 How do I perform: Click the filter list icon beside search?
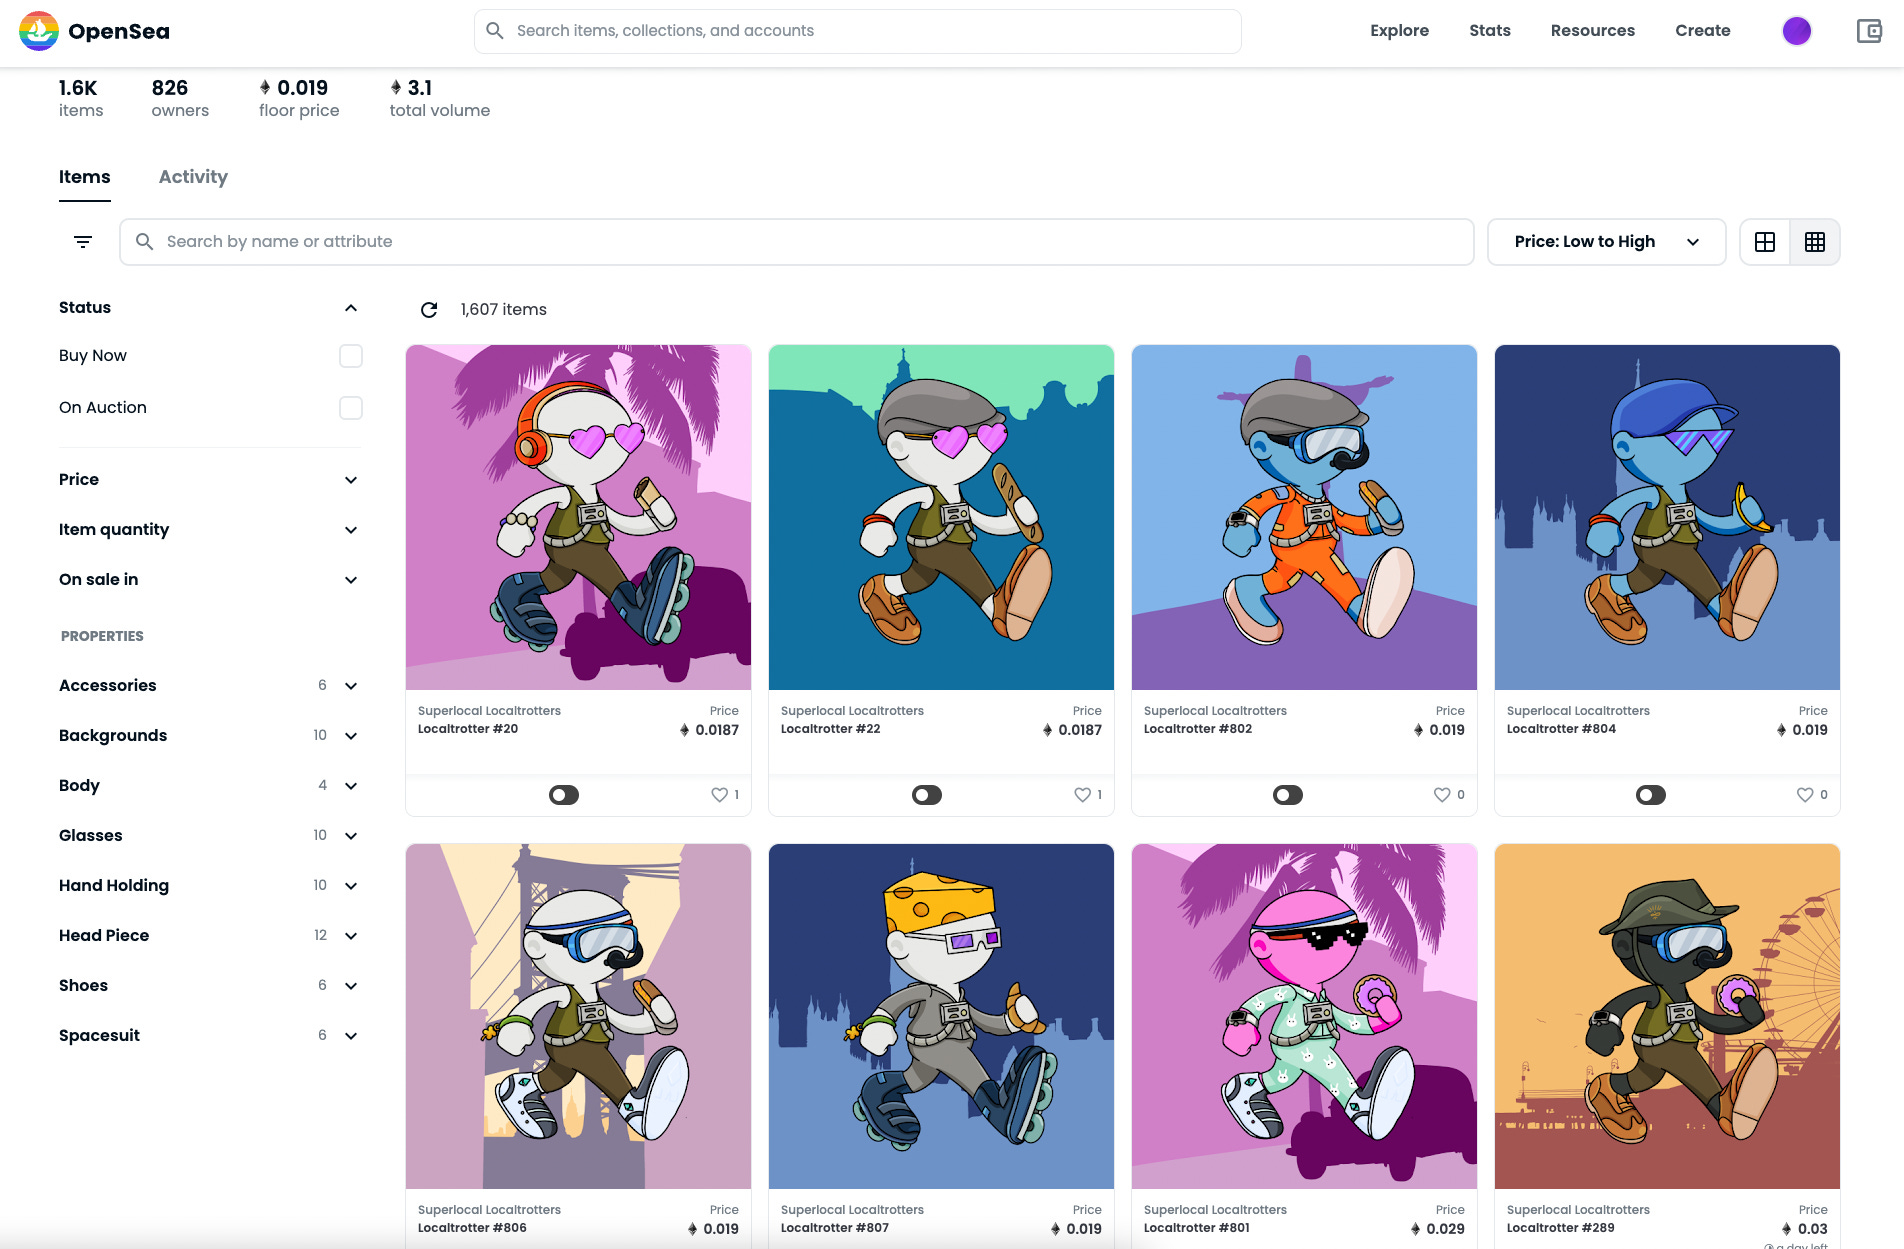[83, 242]
